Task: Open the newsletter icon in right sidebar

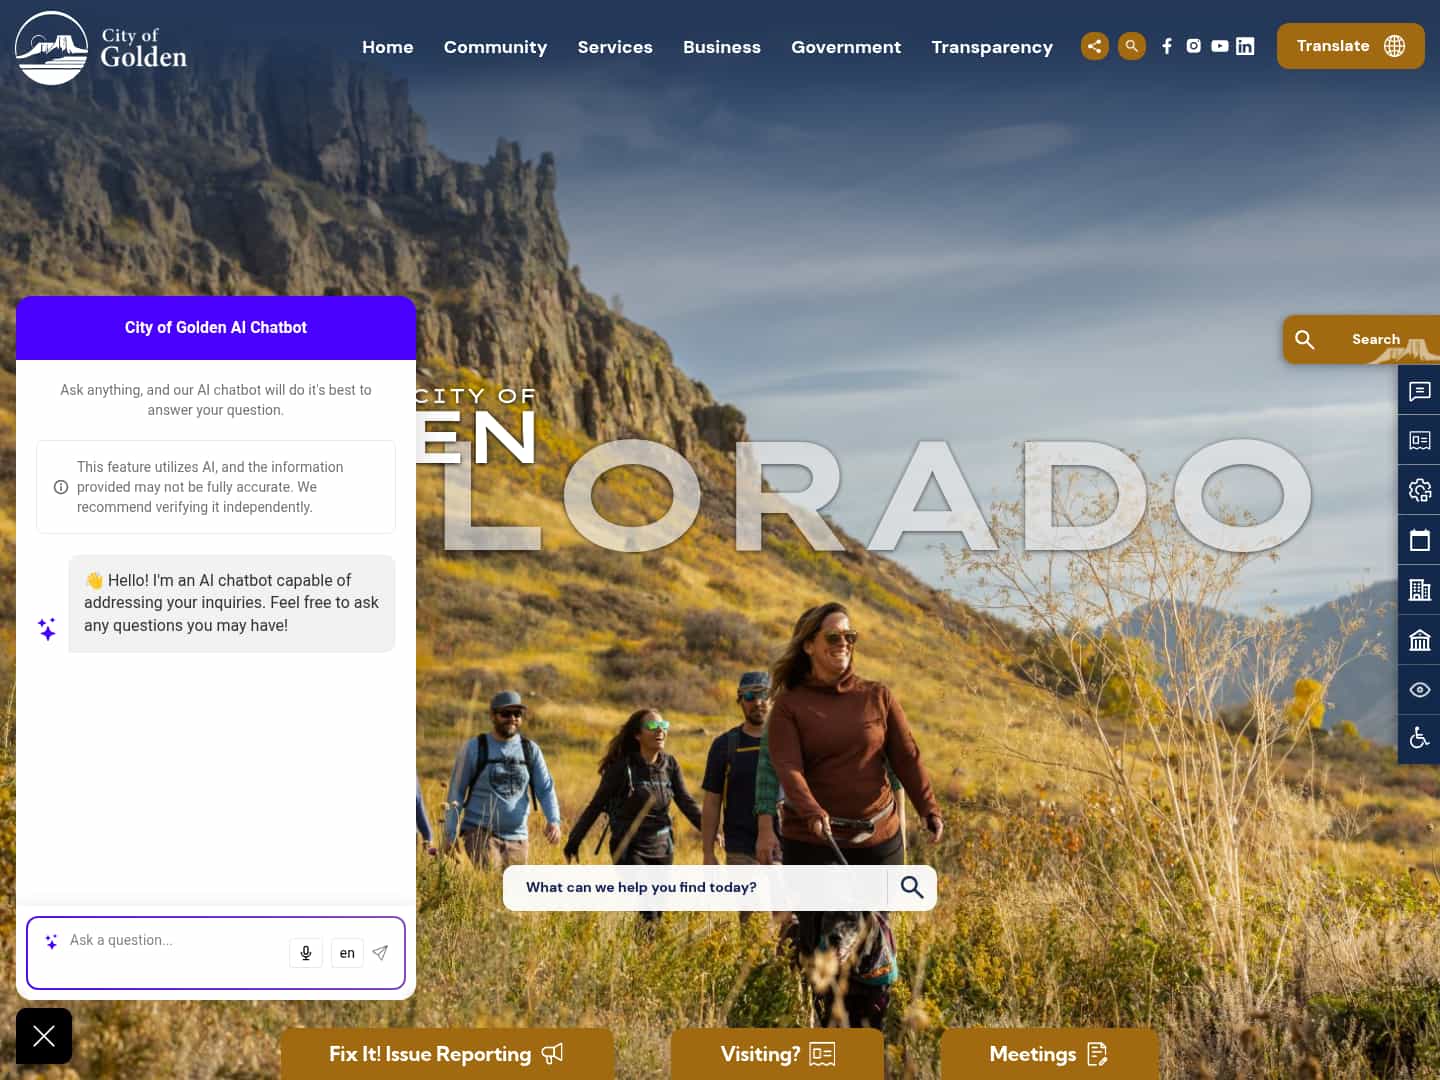Action: click(x=1419, y=440)
